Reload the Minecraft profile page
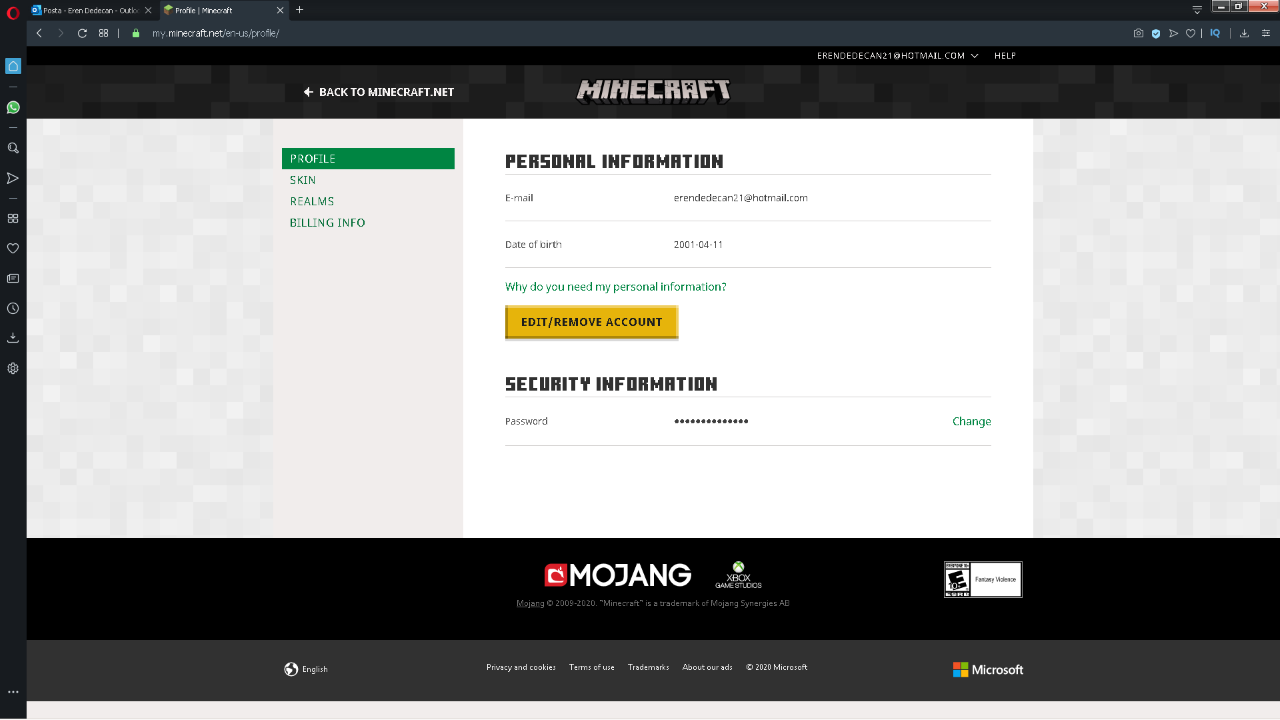 point(82,33)
